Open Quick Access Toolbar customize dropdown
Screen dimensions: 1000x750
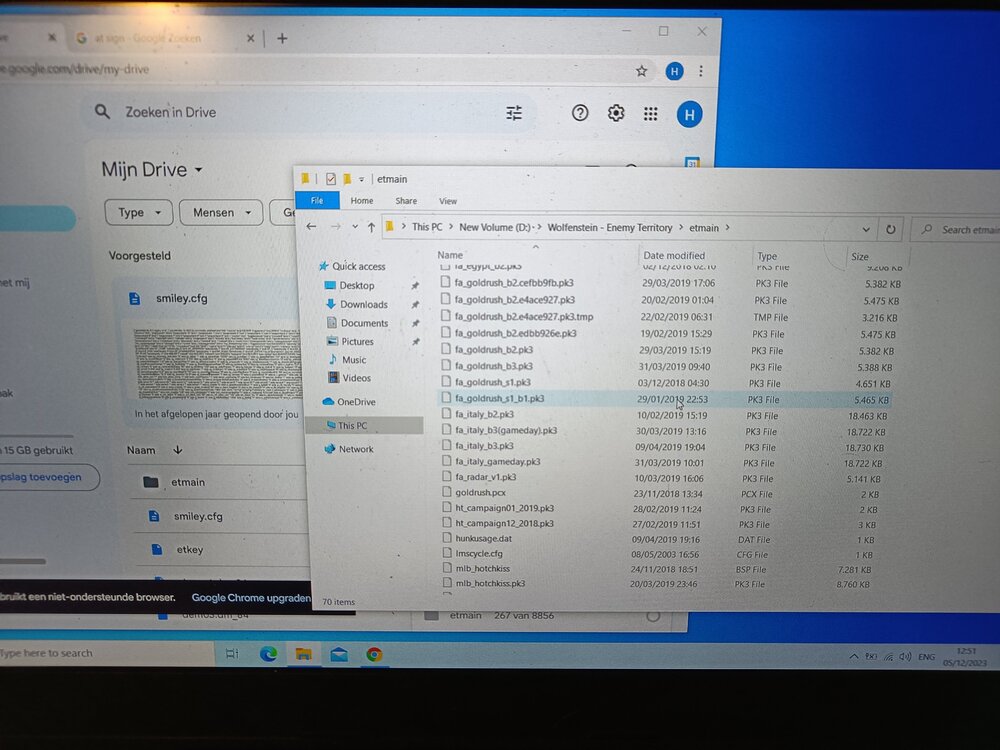pos(362,179)
